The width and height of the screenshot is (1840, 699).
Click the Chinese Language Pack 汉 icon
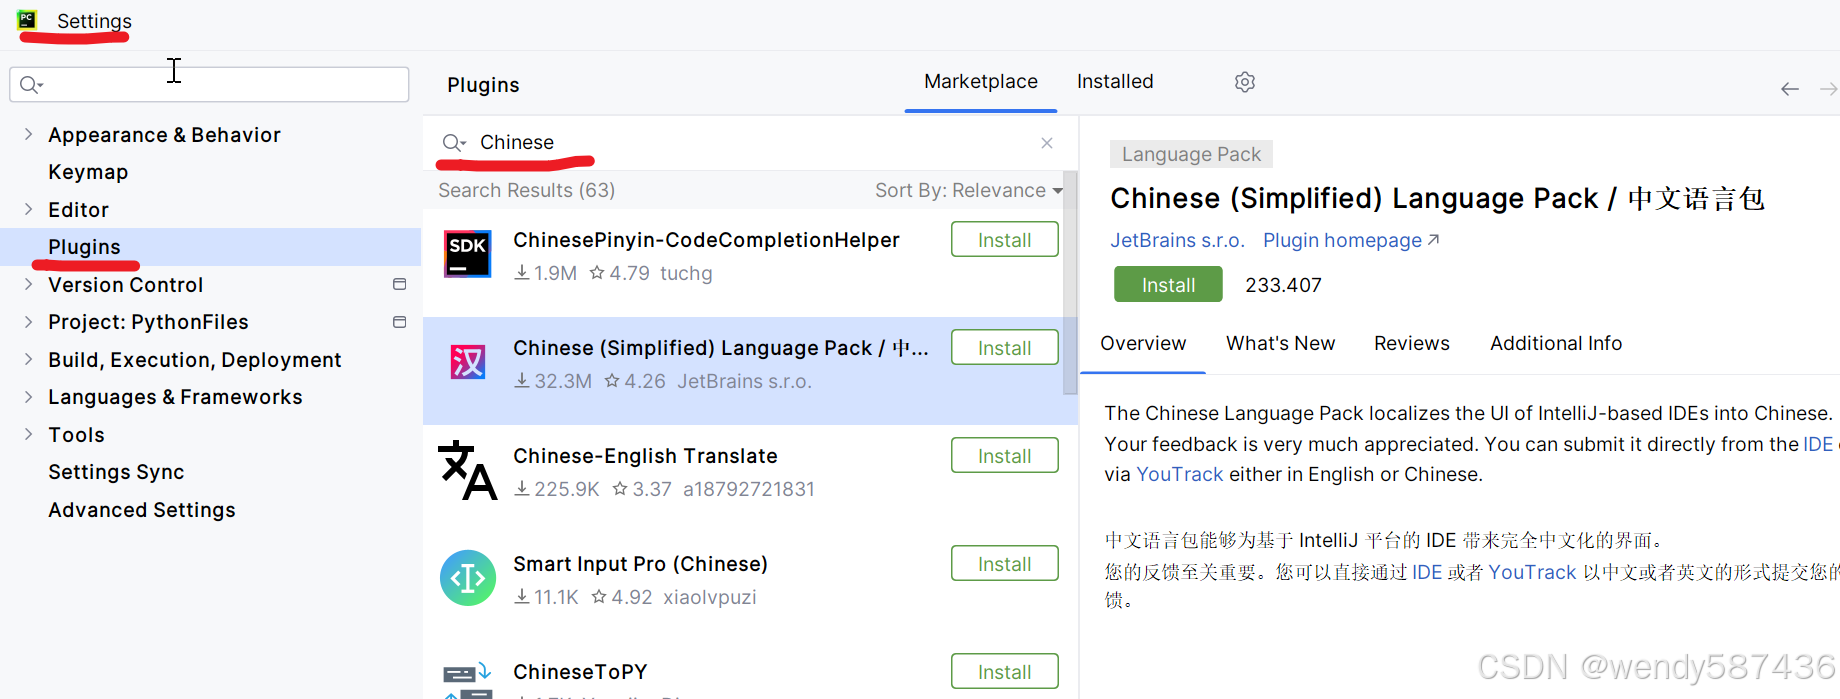pos(468,362)
